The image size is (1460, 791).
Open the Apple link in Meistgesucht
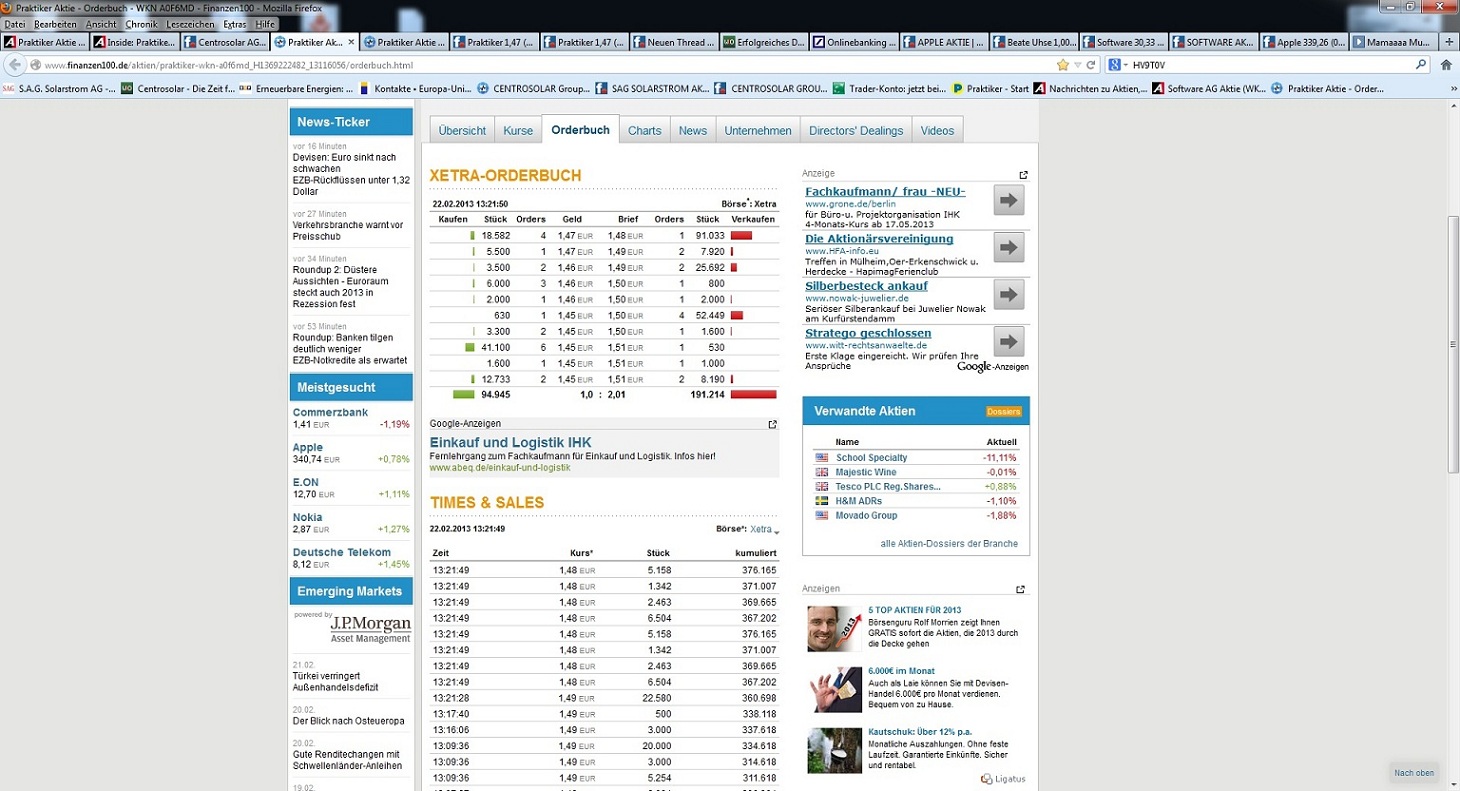coord(308,447)
